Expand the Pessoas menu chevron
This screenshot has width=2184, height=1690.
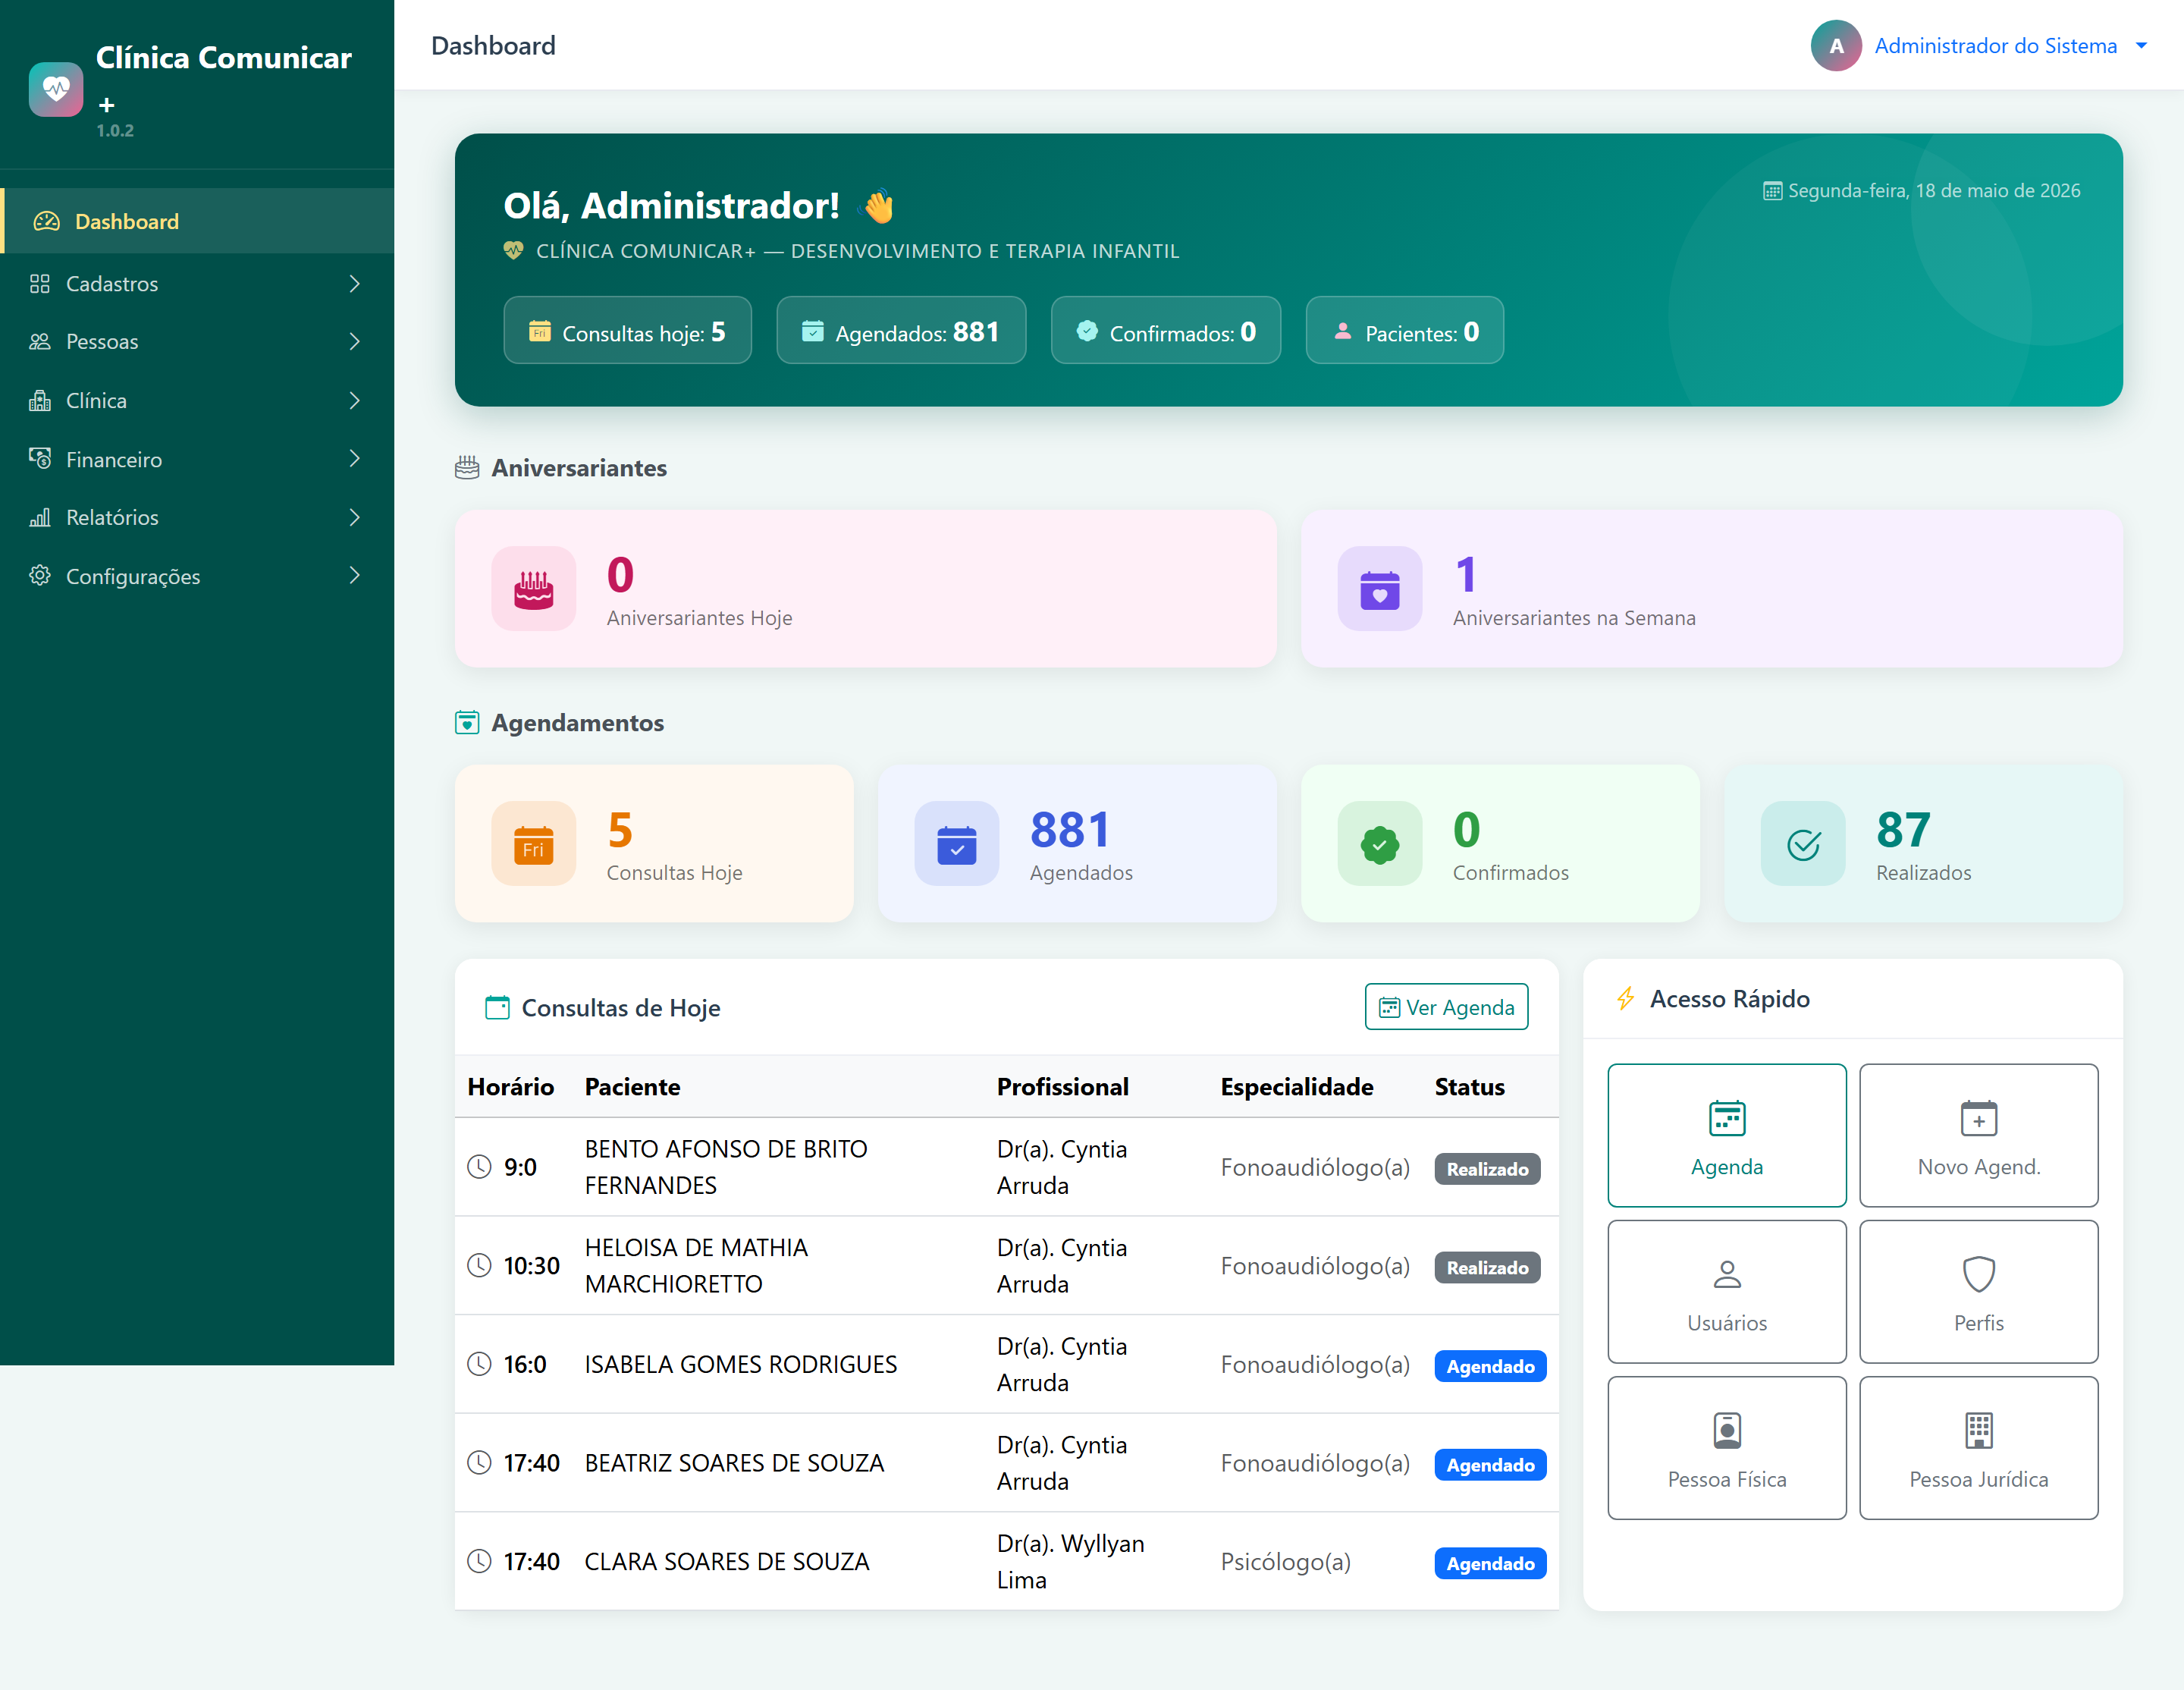click(355, 342)
